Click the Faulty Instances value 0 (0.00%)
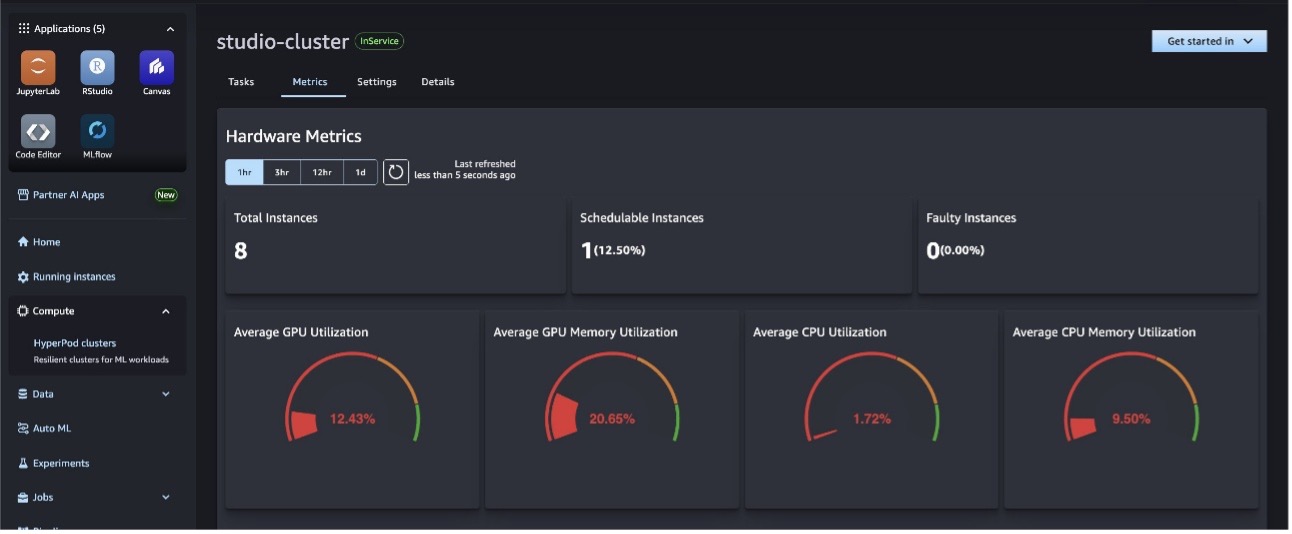Screen dimensions: 1292x534 pyautogui.click(x=955, y=250)
